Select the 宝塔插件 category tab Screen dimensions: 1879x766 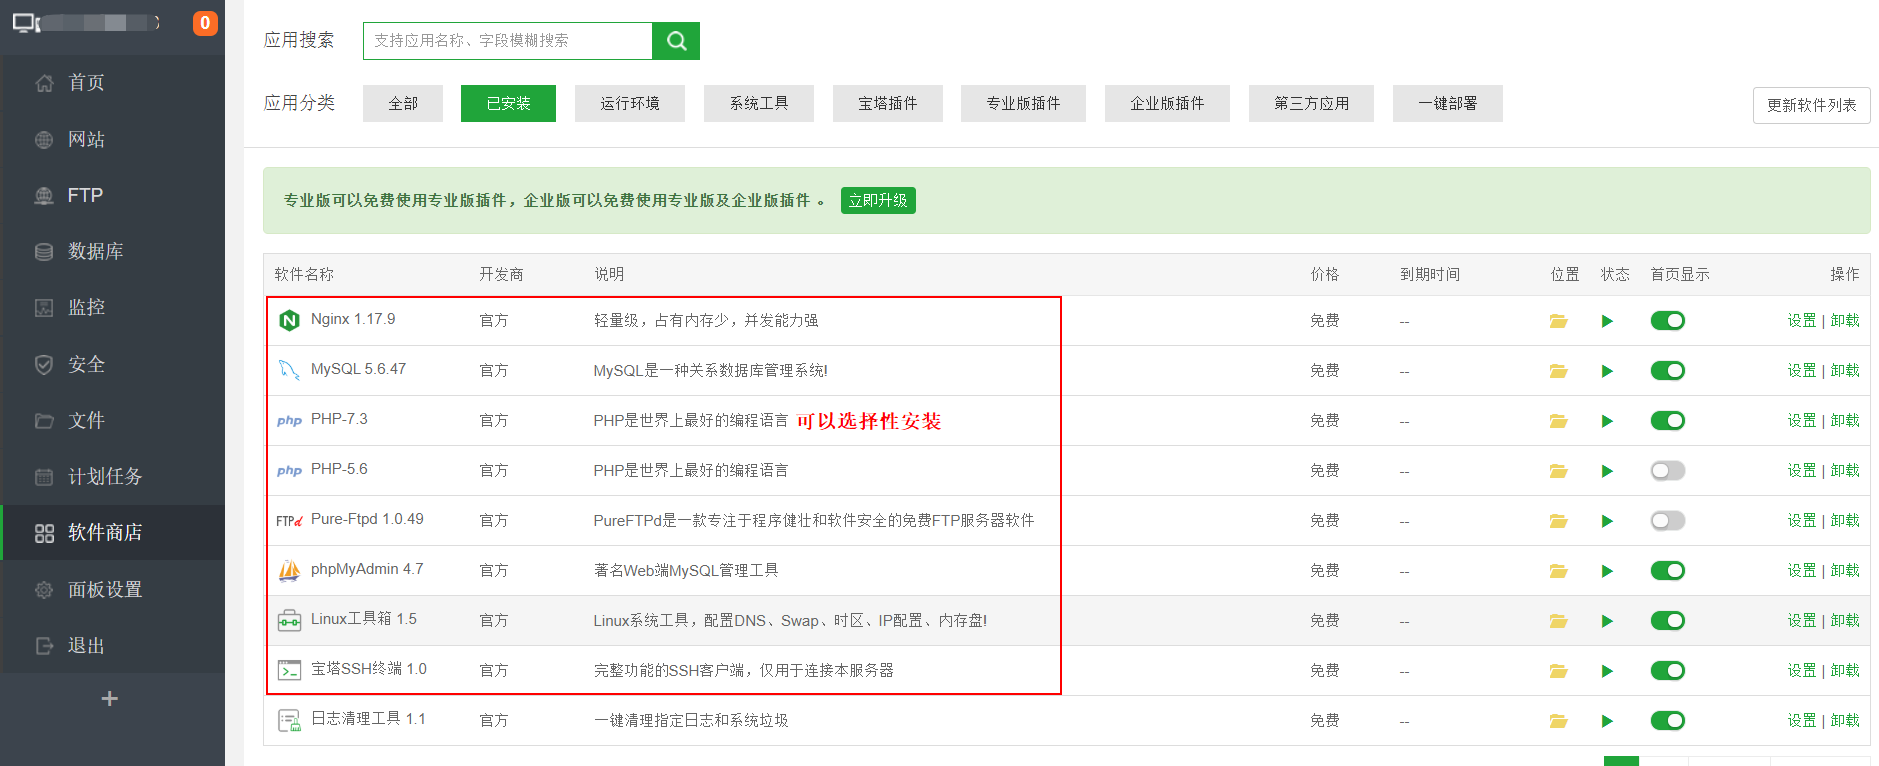click(x=888, y=103)
